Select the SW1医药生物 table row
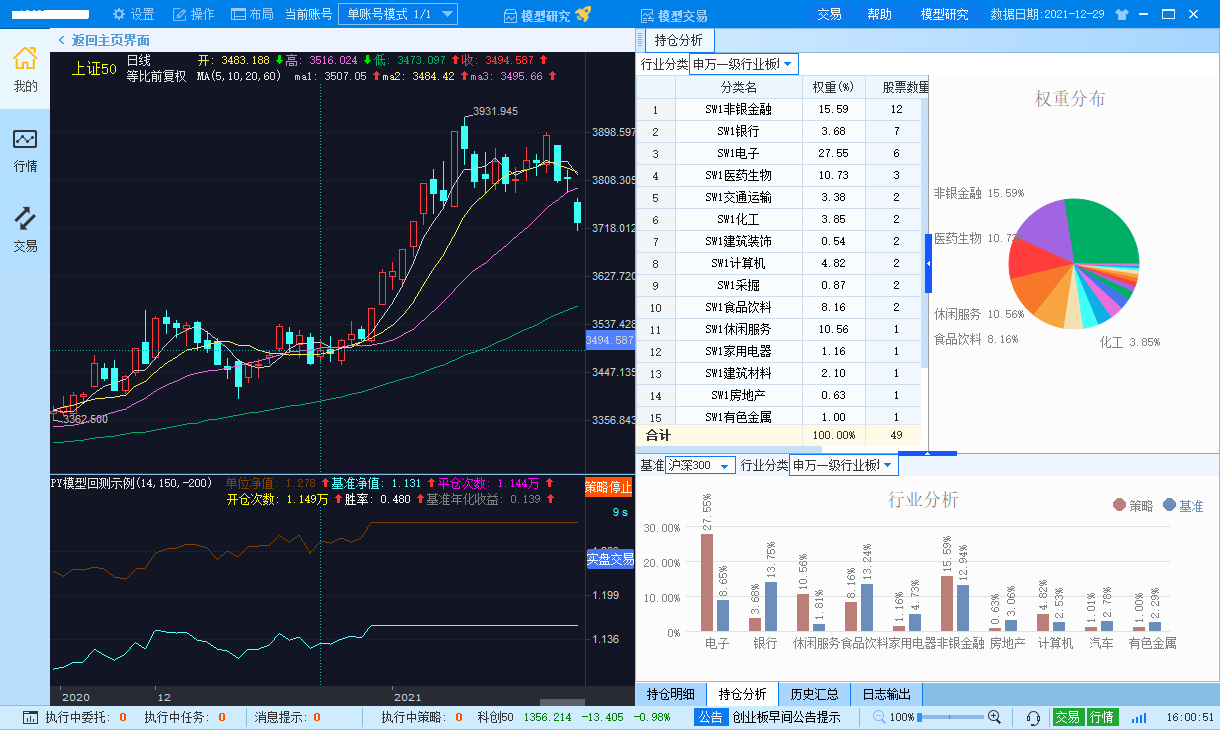The height and width of the screenshot is (730, 1220). [780, 175]
